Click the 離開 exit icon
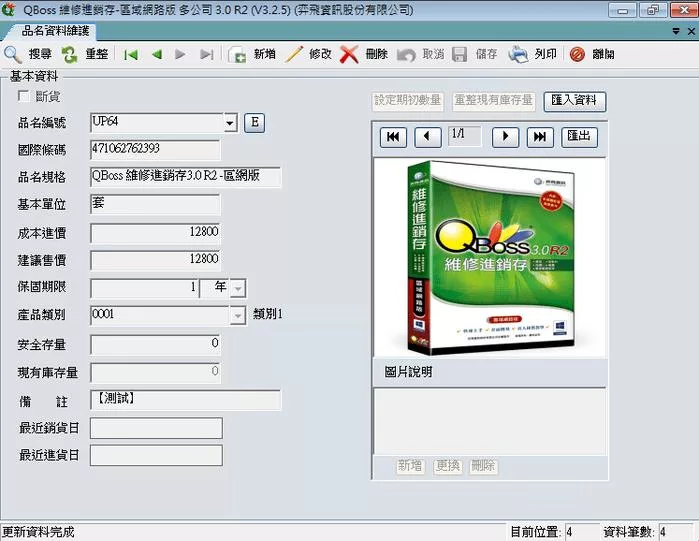This screenshot has height=541, width=699. click(x=577, y=54)
